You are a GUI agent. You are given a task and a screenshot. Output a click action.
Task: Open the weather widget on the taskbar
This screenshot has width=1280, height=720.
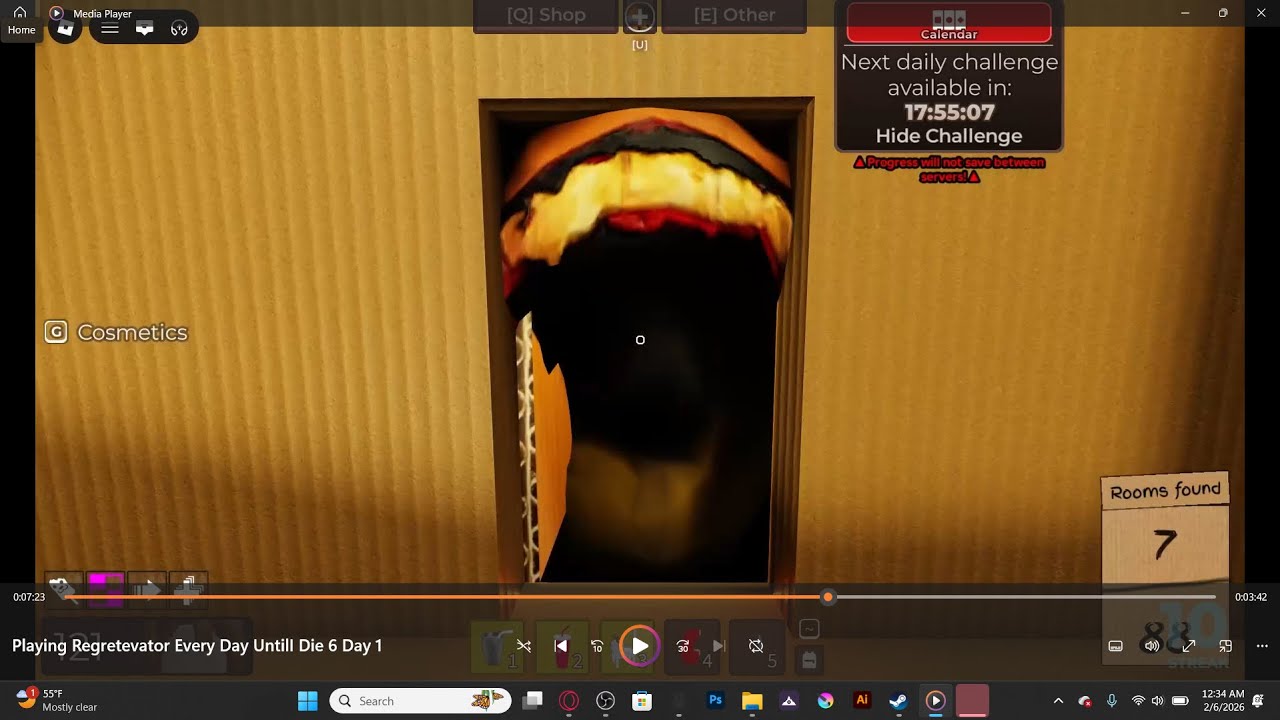57,700
